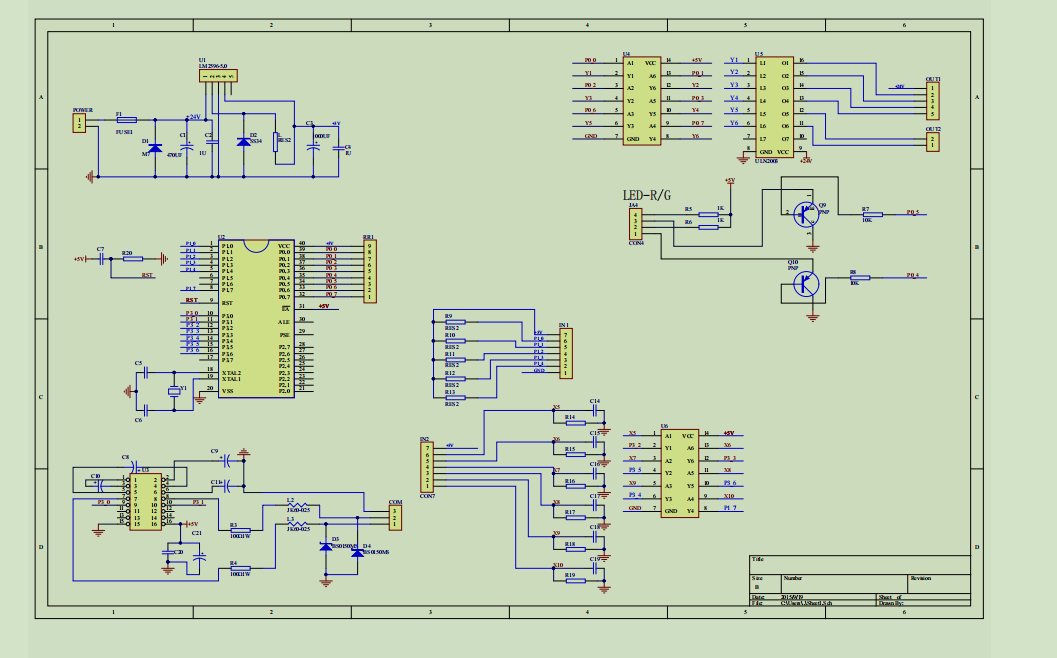
Task: Click capacitor C9 above the U3 chip
Action: coord(227,460)
